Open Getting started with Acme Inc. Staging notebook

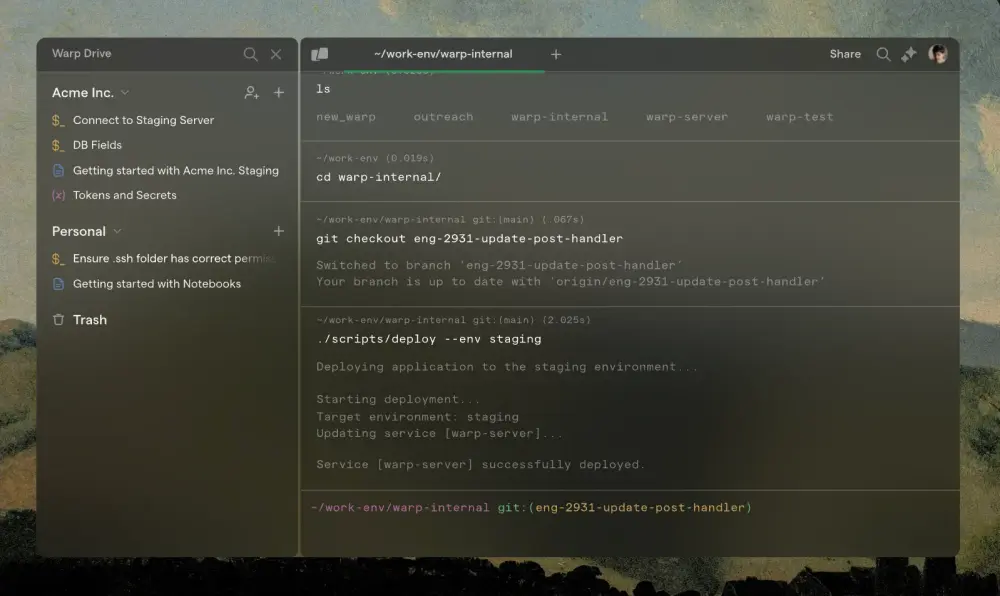(x=175, y=170)
